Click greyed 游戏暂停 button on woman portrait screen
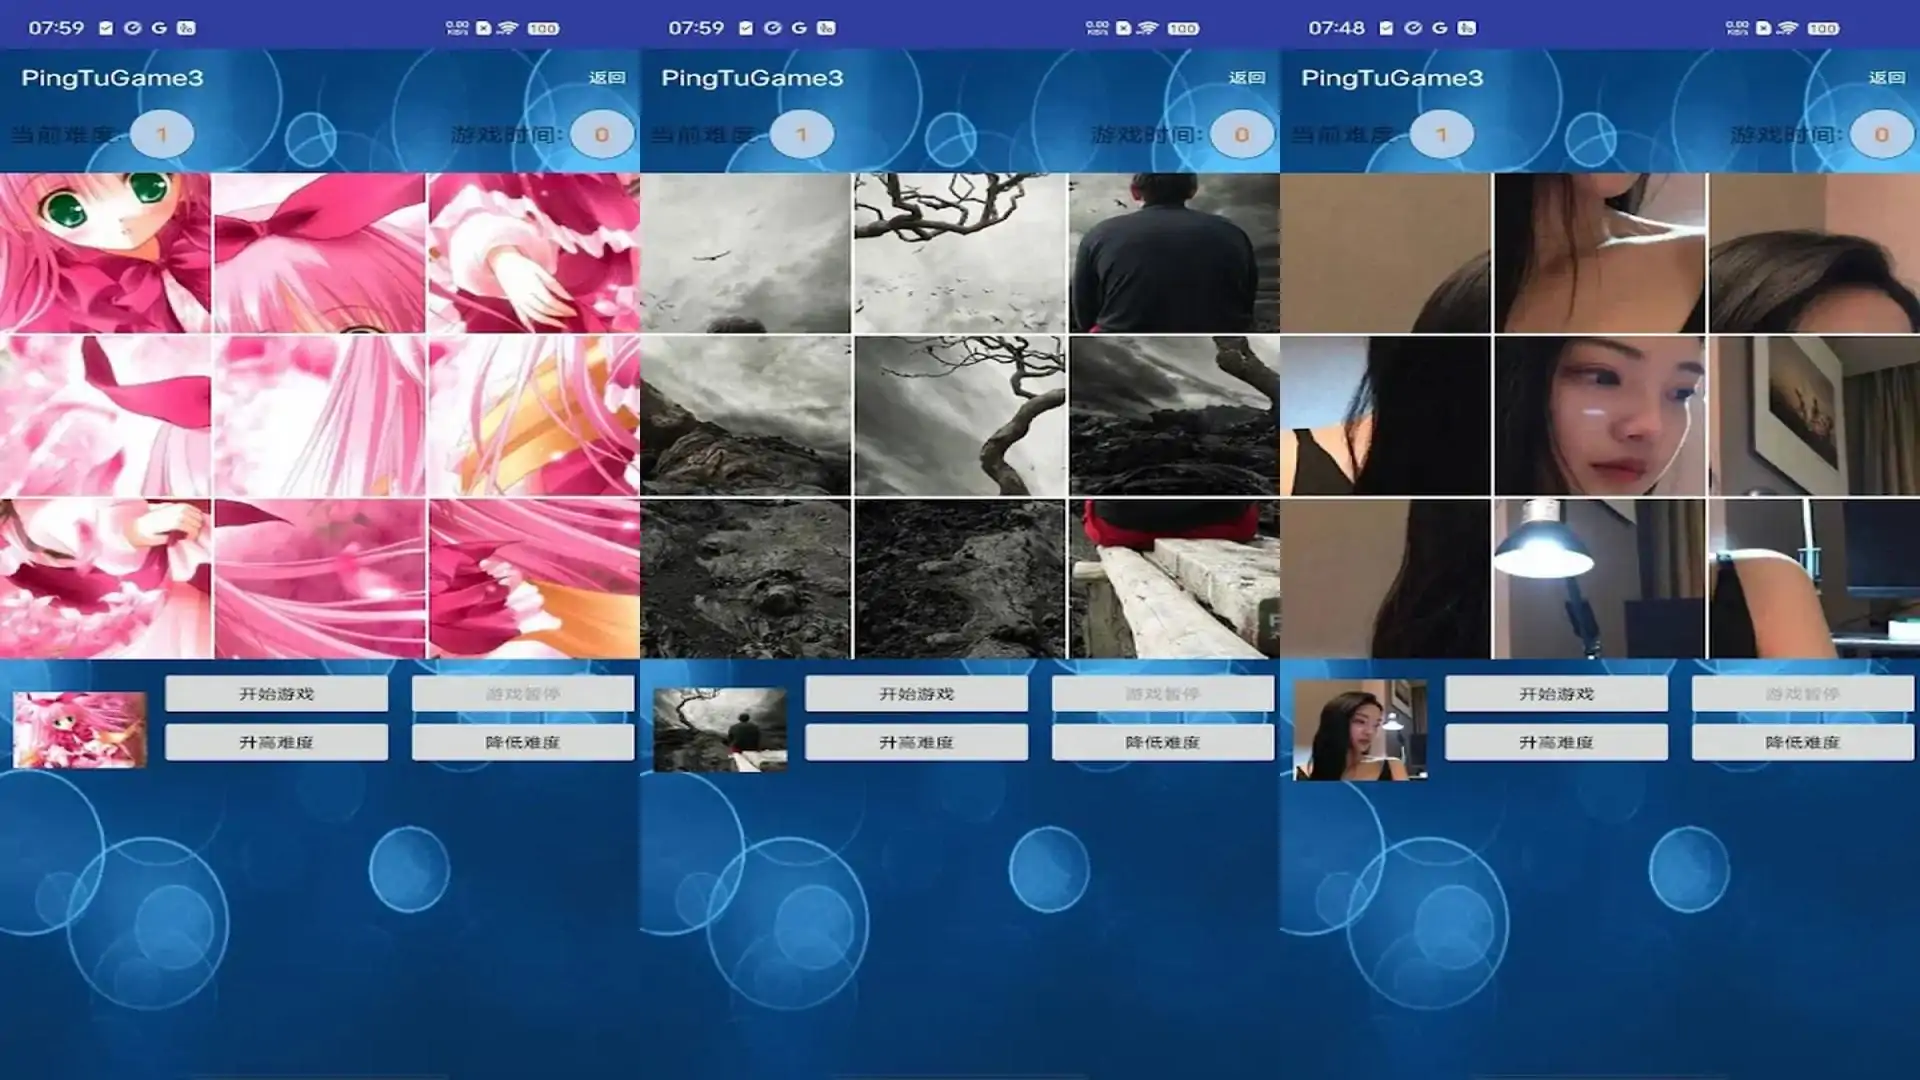 (x=1803, y=693)
